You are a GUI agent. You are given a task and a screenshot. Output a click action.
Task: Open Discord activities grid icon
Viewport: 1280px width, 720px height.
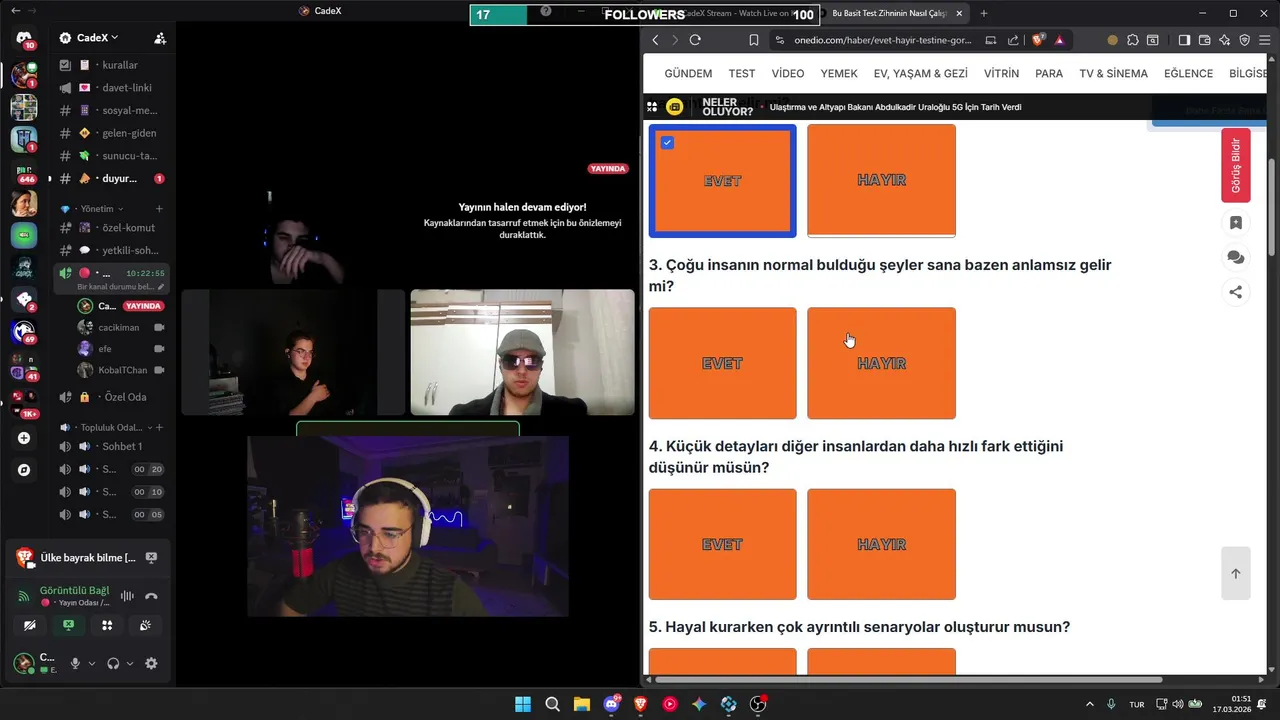107,625
